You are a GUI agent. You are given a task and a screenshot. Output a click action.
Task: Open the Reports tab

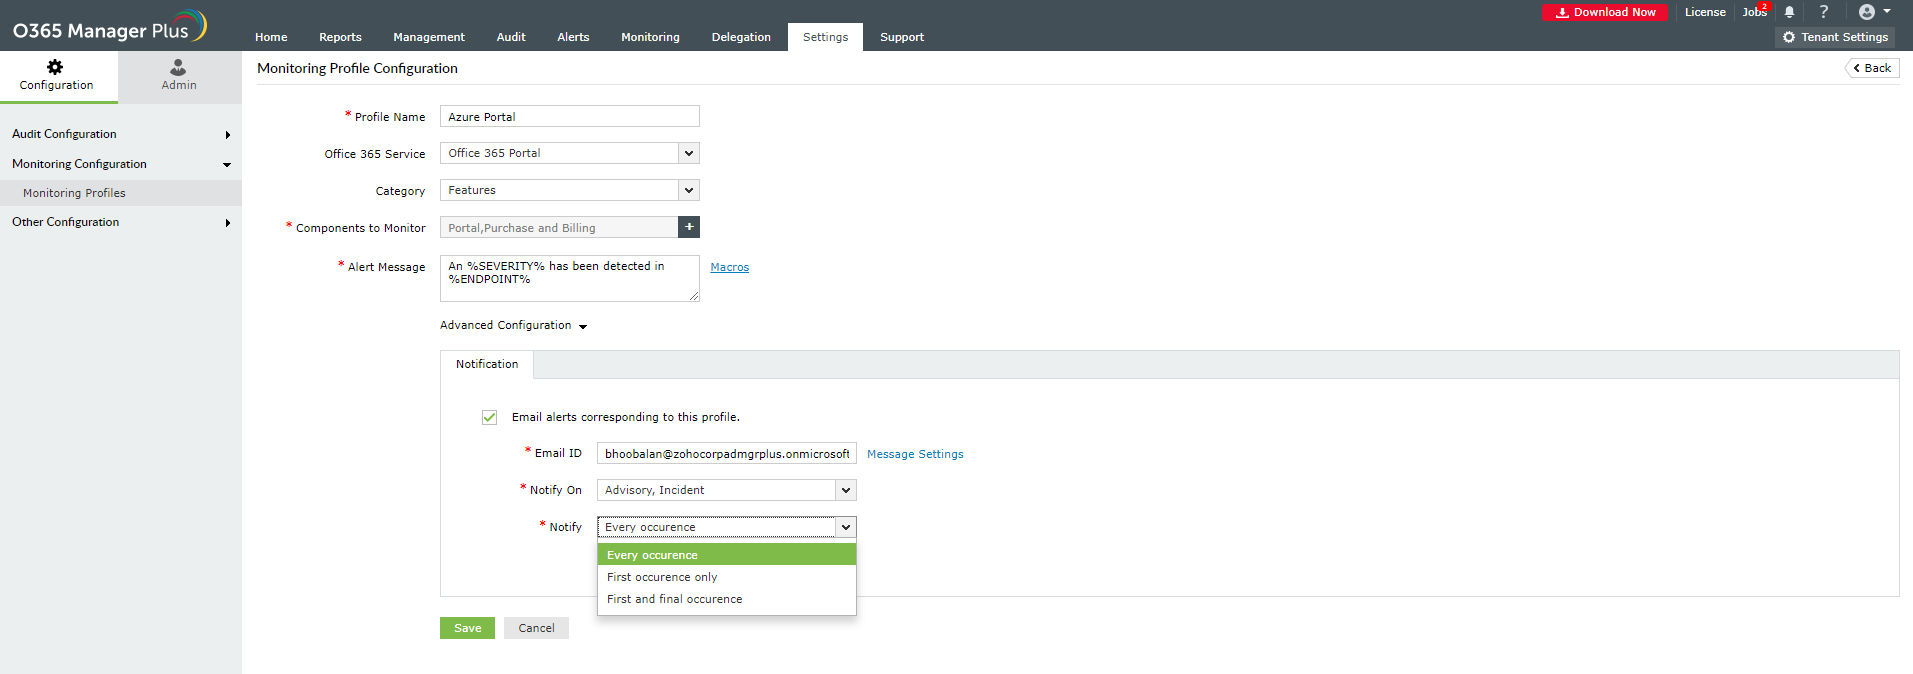[x=340, y=37]
